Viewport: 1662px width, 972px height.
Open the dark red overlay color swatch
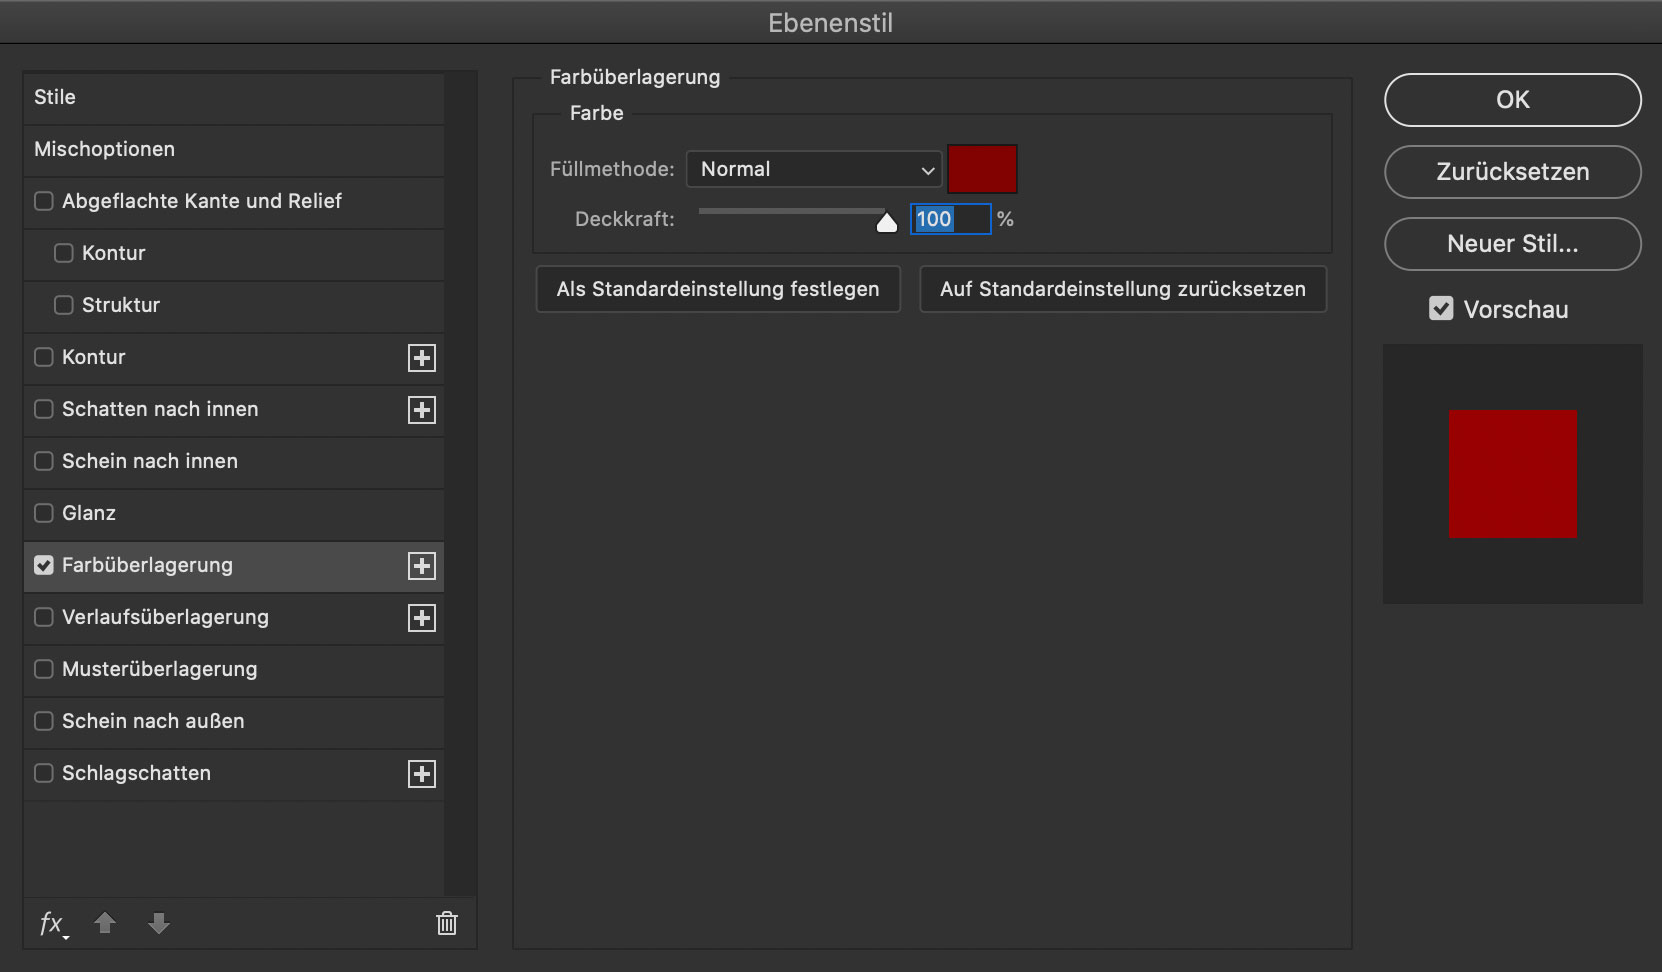(x=982, y=169)
